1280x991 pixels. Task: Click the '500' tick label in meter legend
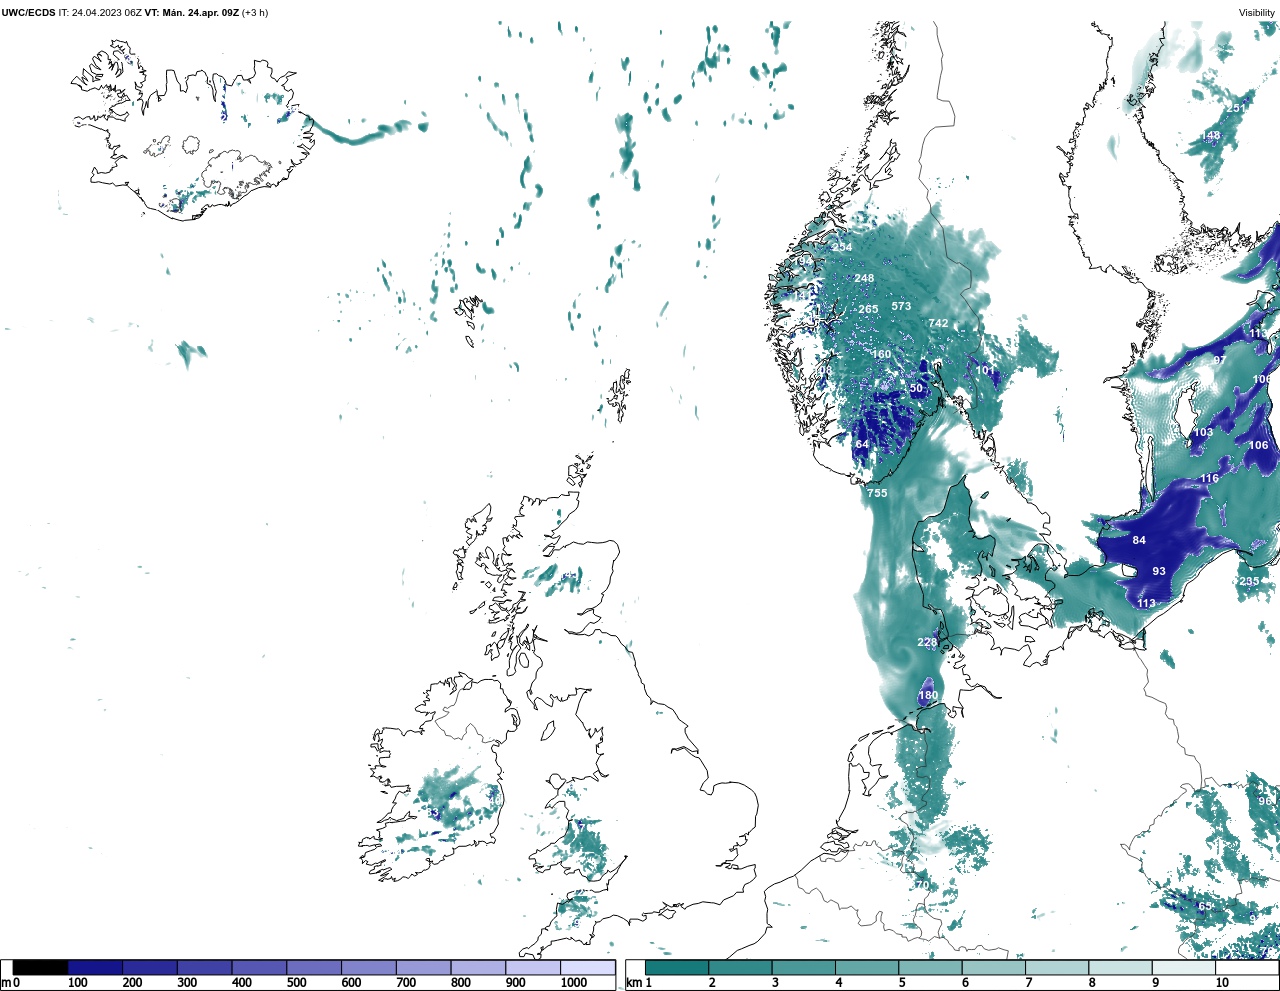pos(296,983)
